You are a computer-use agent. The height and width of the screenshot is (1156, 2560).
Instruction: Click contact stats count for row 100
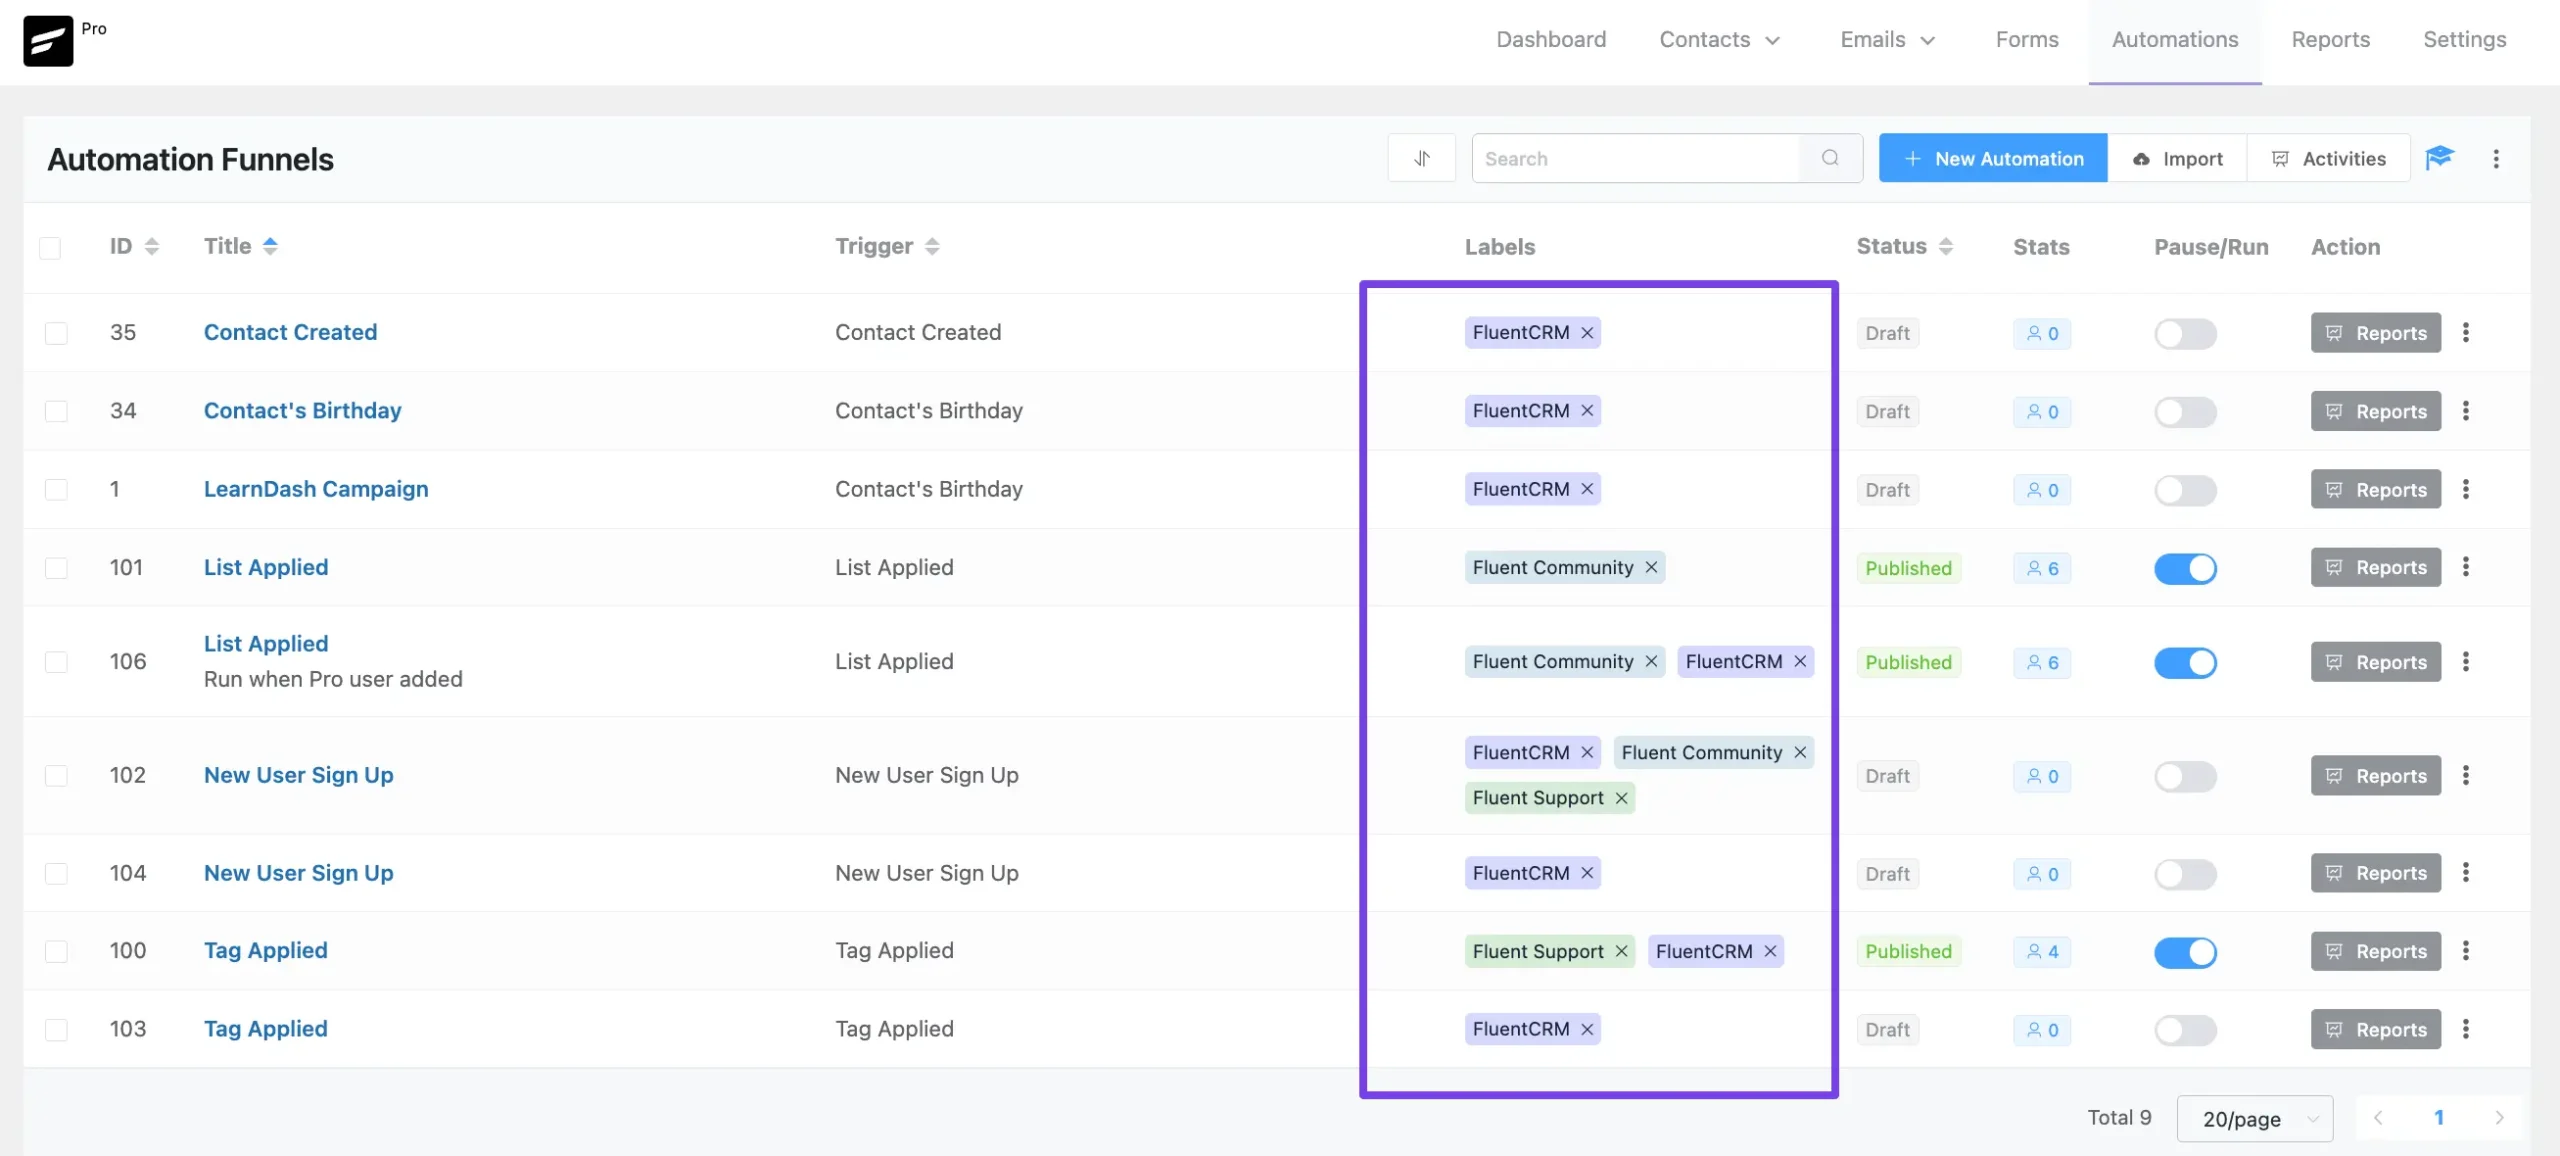pyautogui.click(x=2053, y=952)
